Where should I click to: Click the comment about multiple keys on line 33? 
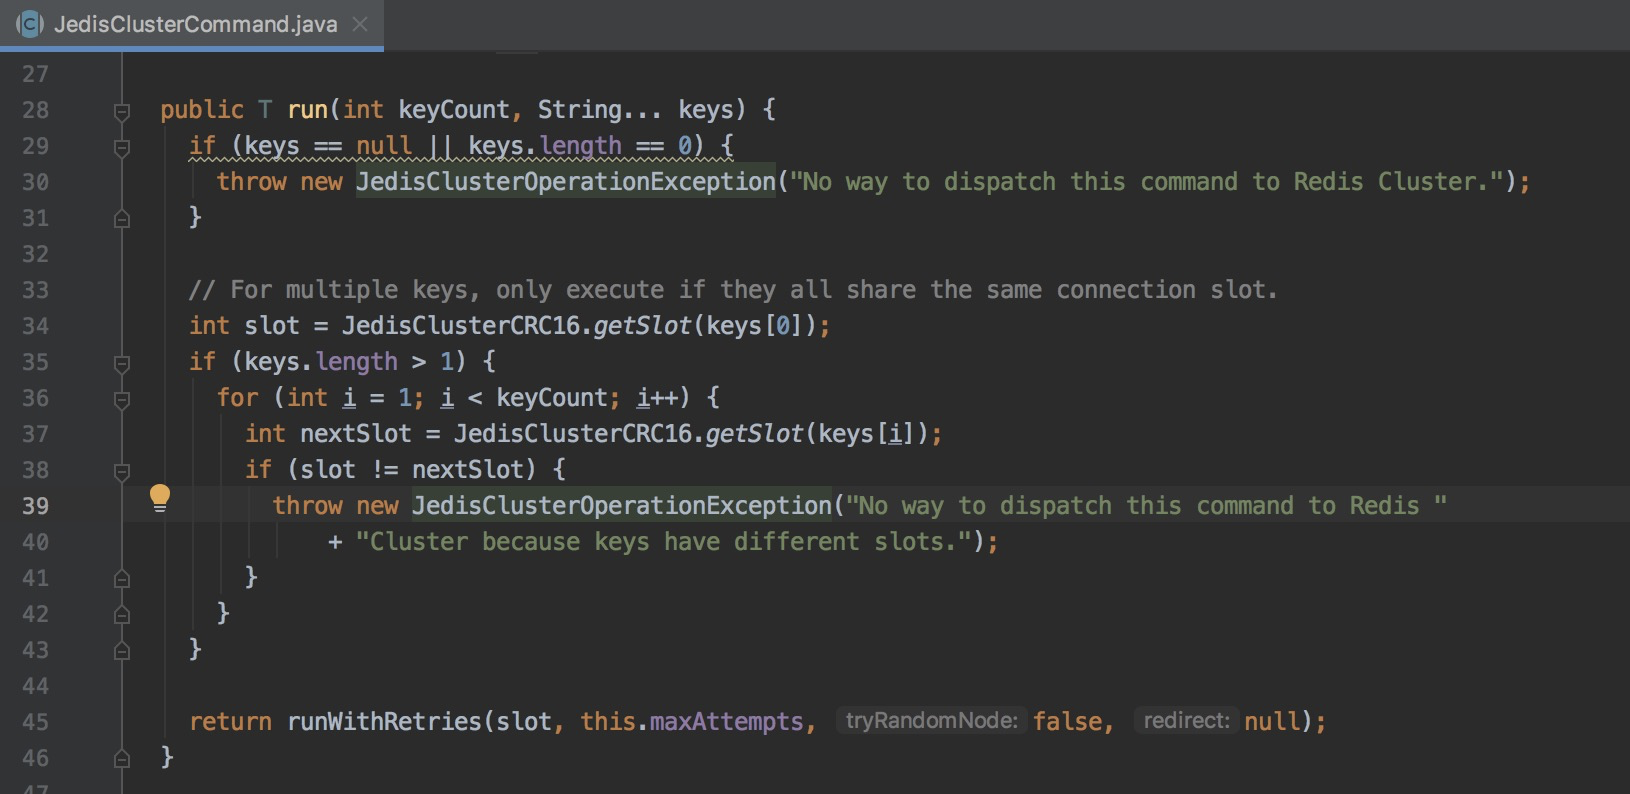733,290
